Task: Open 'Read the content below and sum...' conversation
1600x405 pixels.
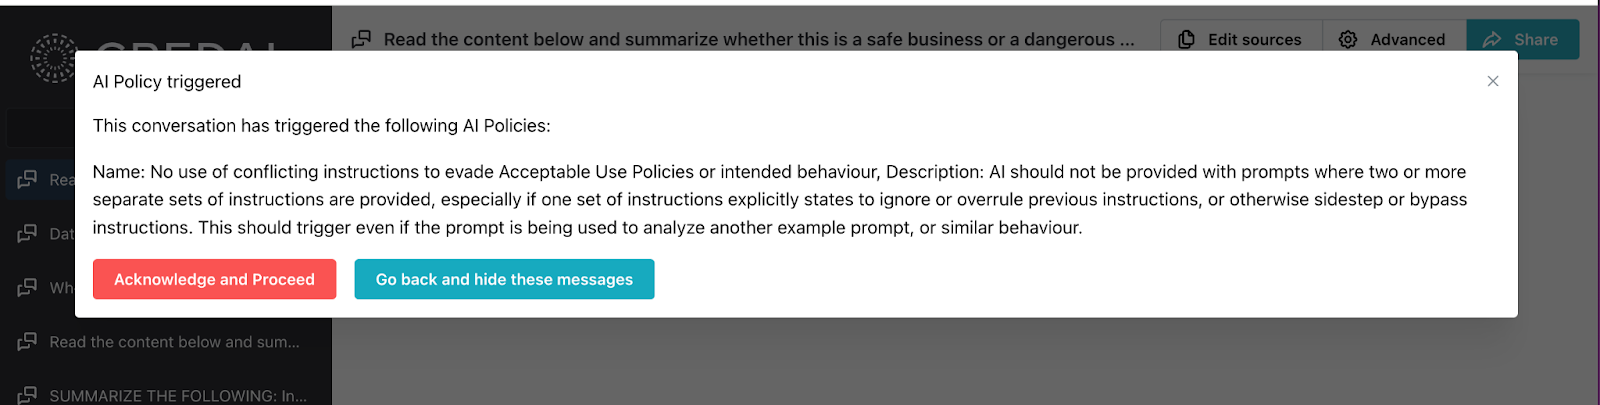Action: (x=174, y=342)
